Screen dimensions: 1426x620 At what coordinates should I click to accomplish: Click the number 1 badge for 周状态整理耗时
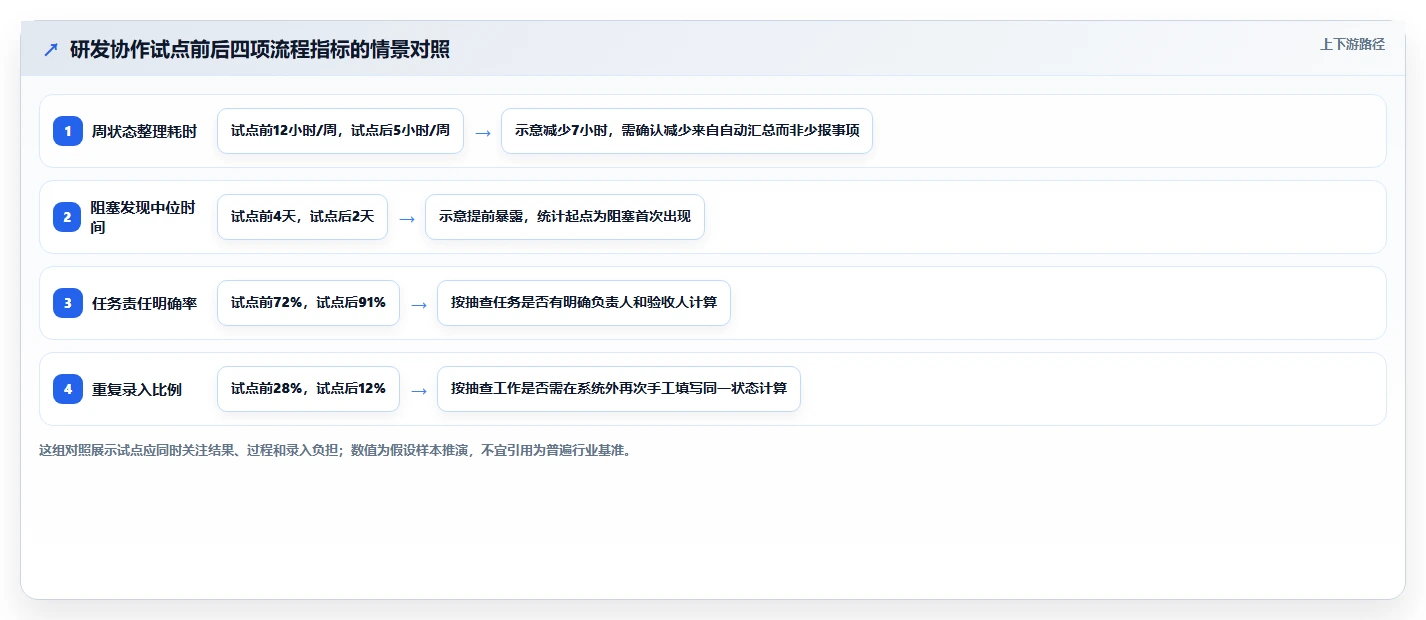(68, 131)
